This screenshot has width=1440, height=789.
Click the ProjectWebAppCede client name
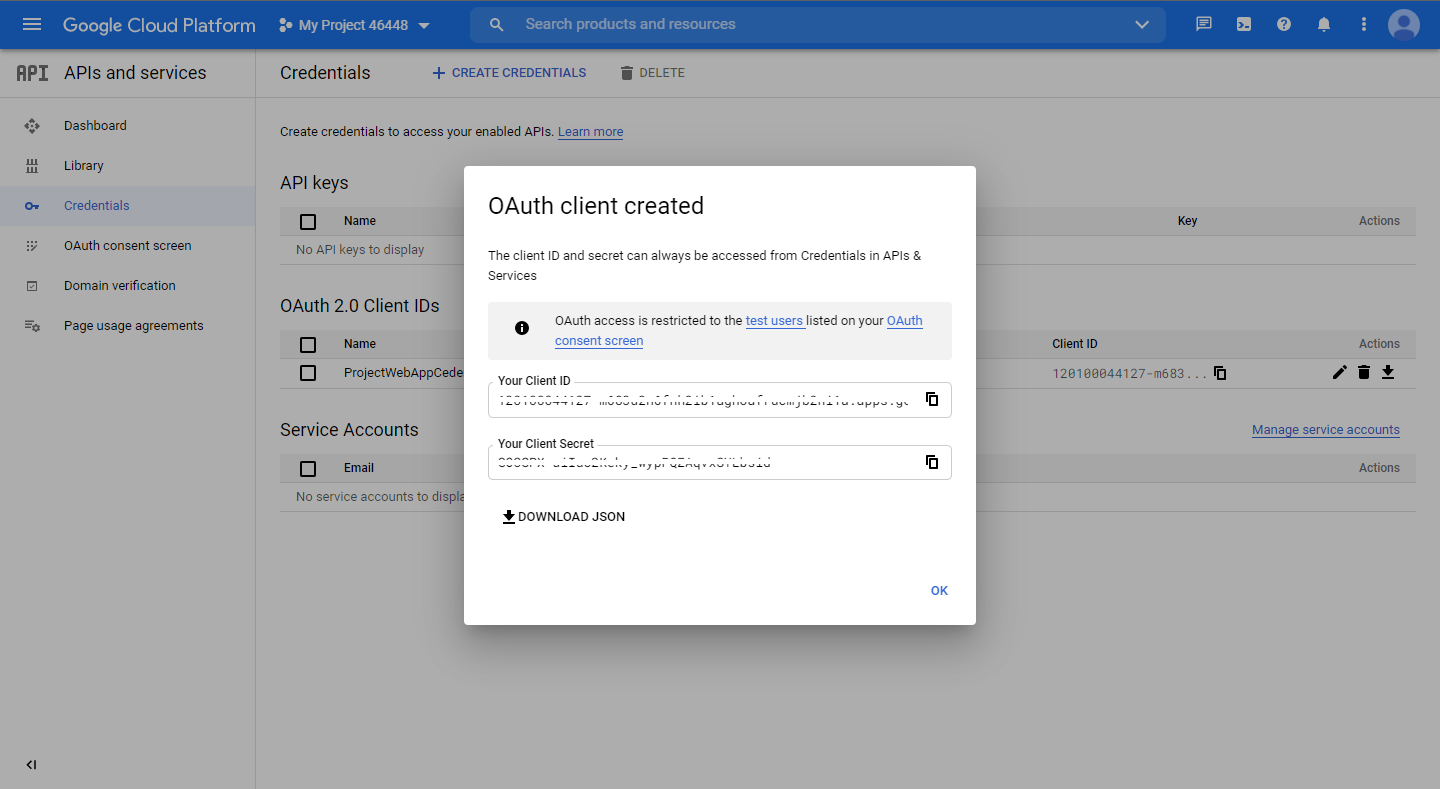pyautogui.click(x=403, y=373)
